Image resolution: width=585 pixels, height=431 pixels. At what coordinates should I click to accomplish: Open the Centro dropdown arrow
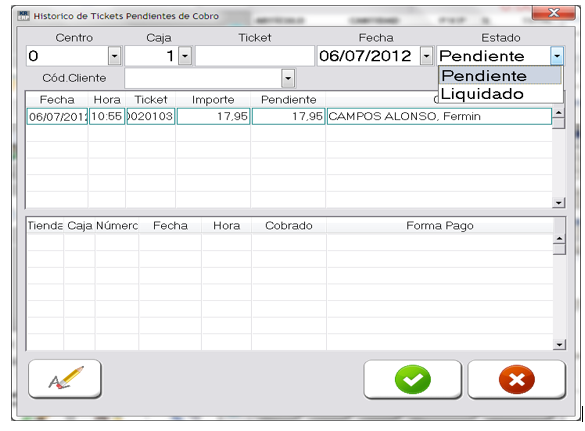point(115,56)
